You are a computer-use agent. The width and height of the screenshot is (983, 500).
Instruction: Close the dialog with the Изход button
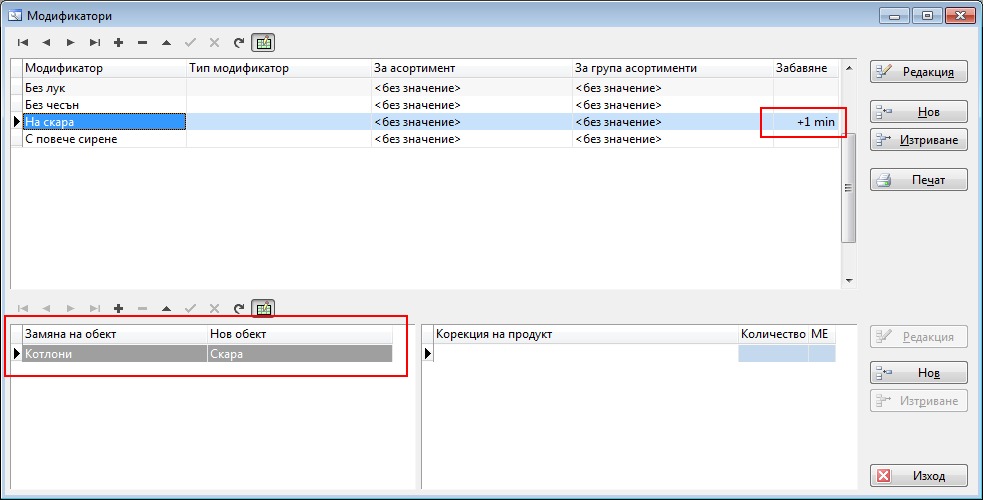click(919, 475)
